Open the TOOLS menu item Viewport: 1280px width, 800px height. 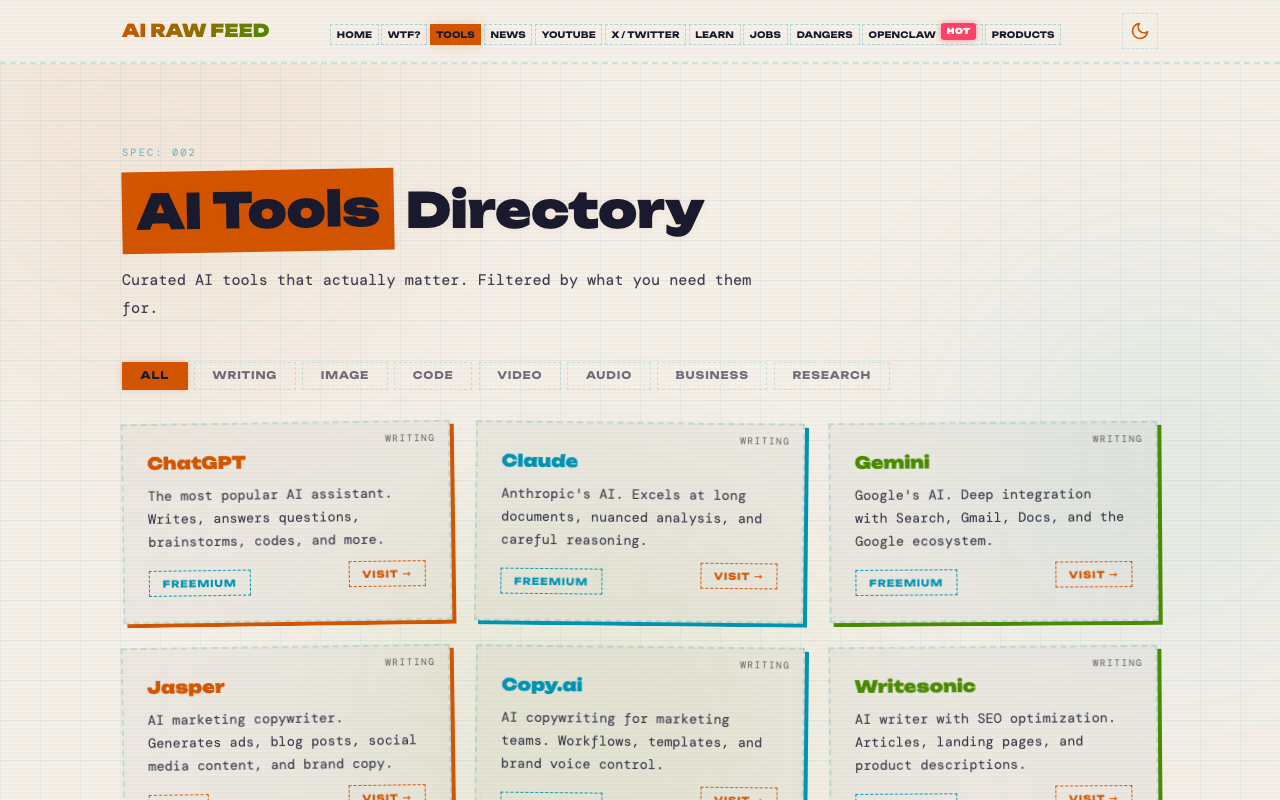[455, 33]
